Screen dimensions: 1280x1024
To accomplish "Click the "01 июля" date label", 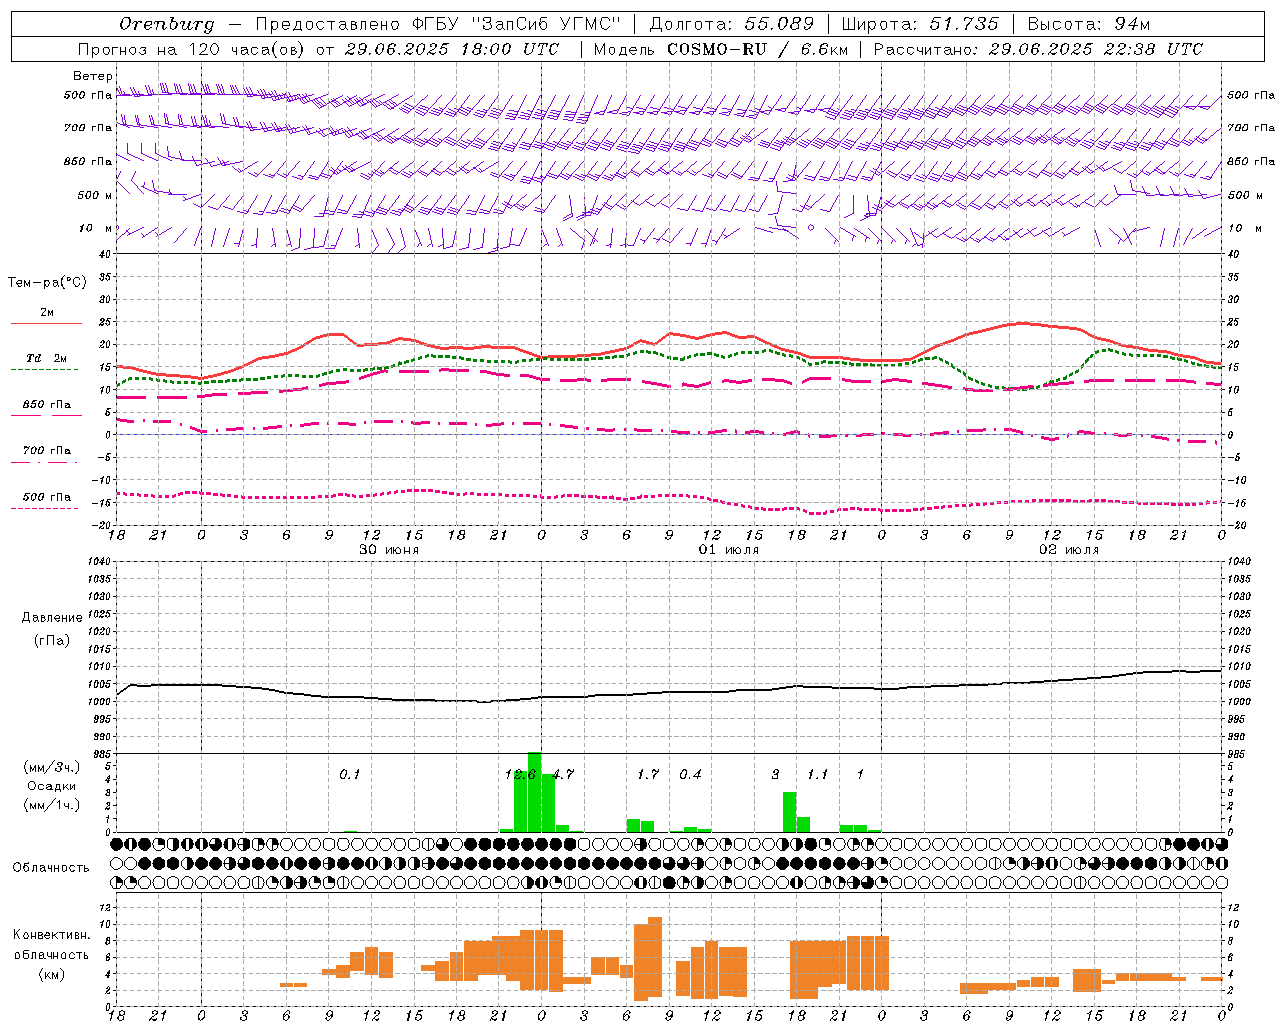I will point(729,550).
